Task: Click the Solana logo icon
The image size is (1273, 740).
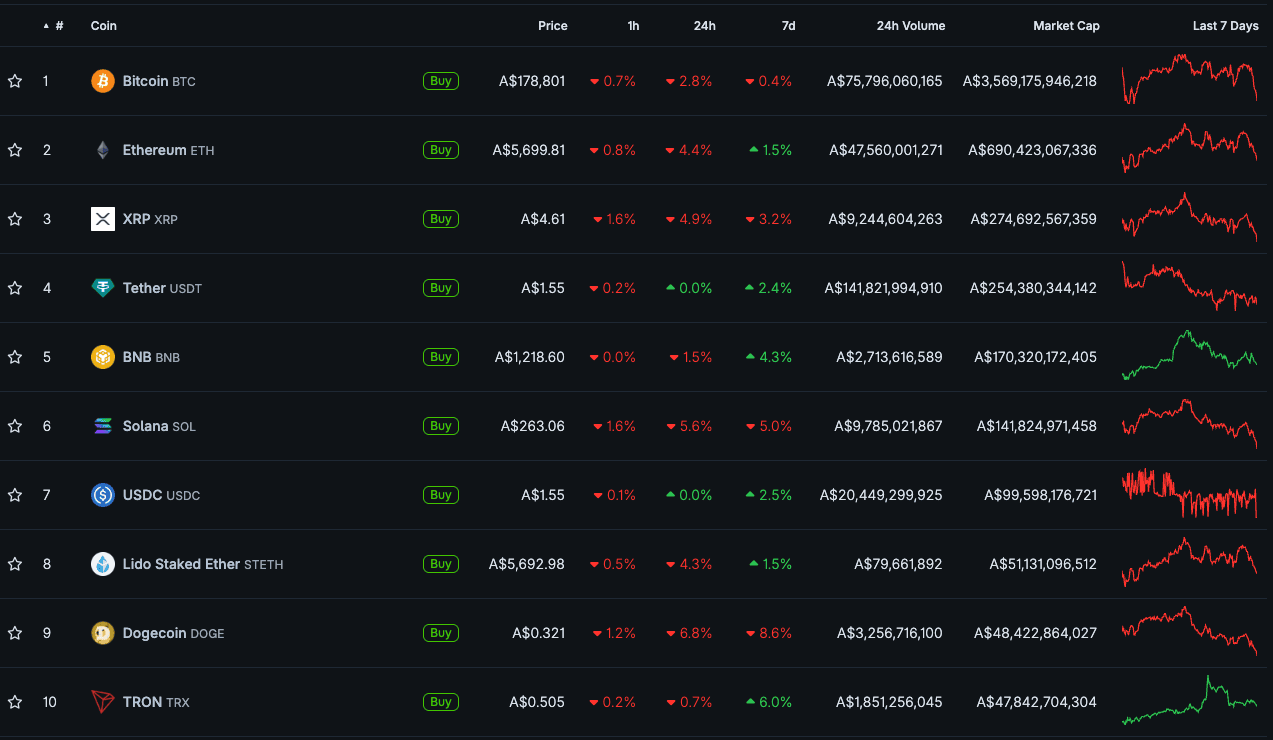Action: [103, 426]
